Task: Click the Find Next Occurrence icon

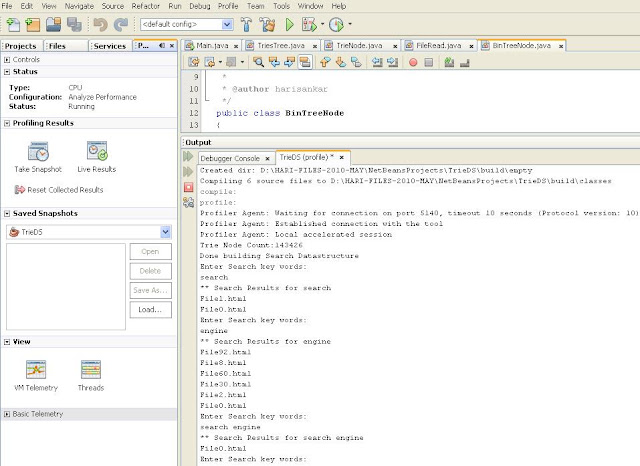Action: point(289,62)
